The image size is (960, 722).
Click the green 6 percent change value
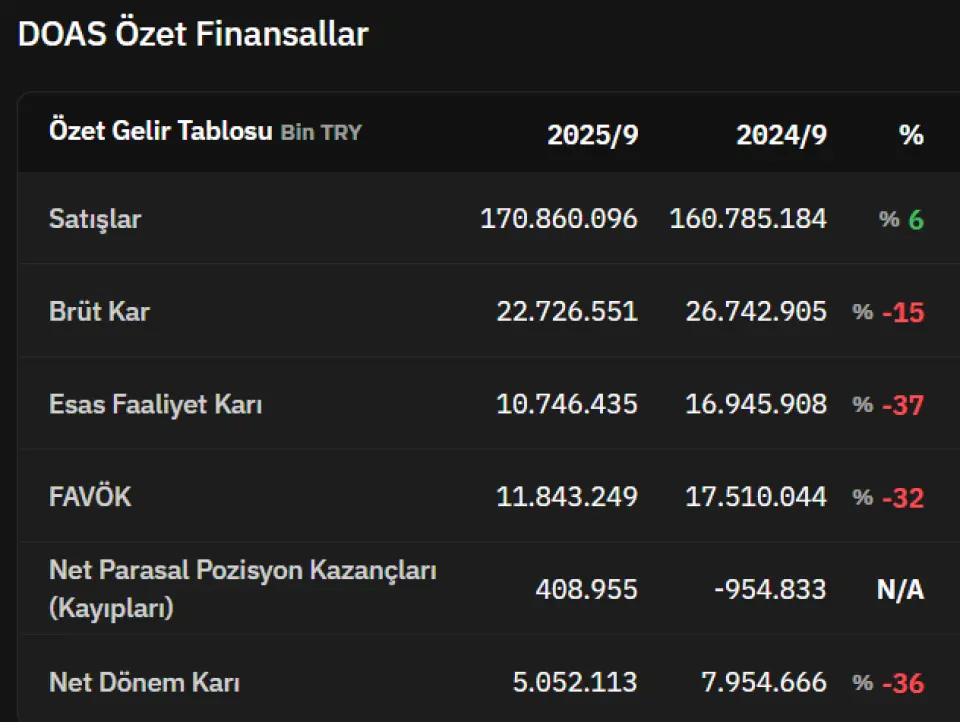click(x=915, y=220)
